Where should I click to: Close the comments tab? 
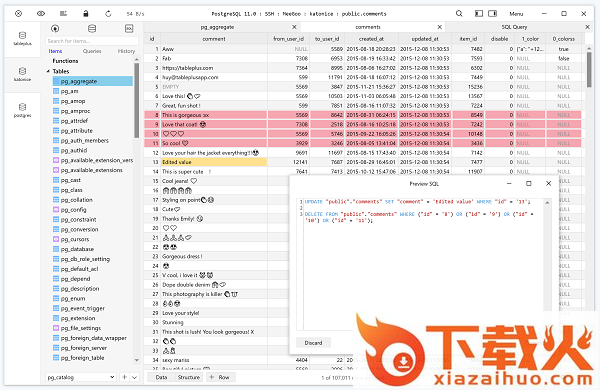coord(440,27)
